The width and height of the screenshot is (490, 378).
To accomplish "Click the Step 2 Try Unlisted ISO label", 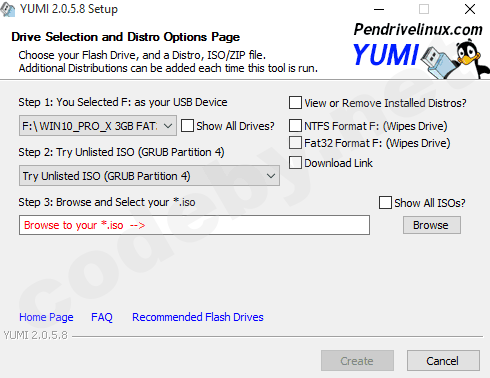I will 121,152.
